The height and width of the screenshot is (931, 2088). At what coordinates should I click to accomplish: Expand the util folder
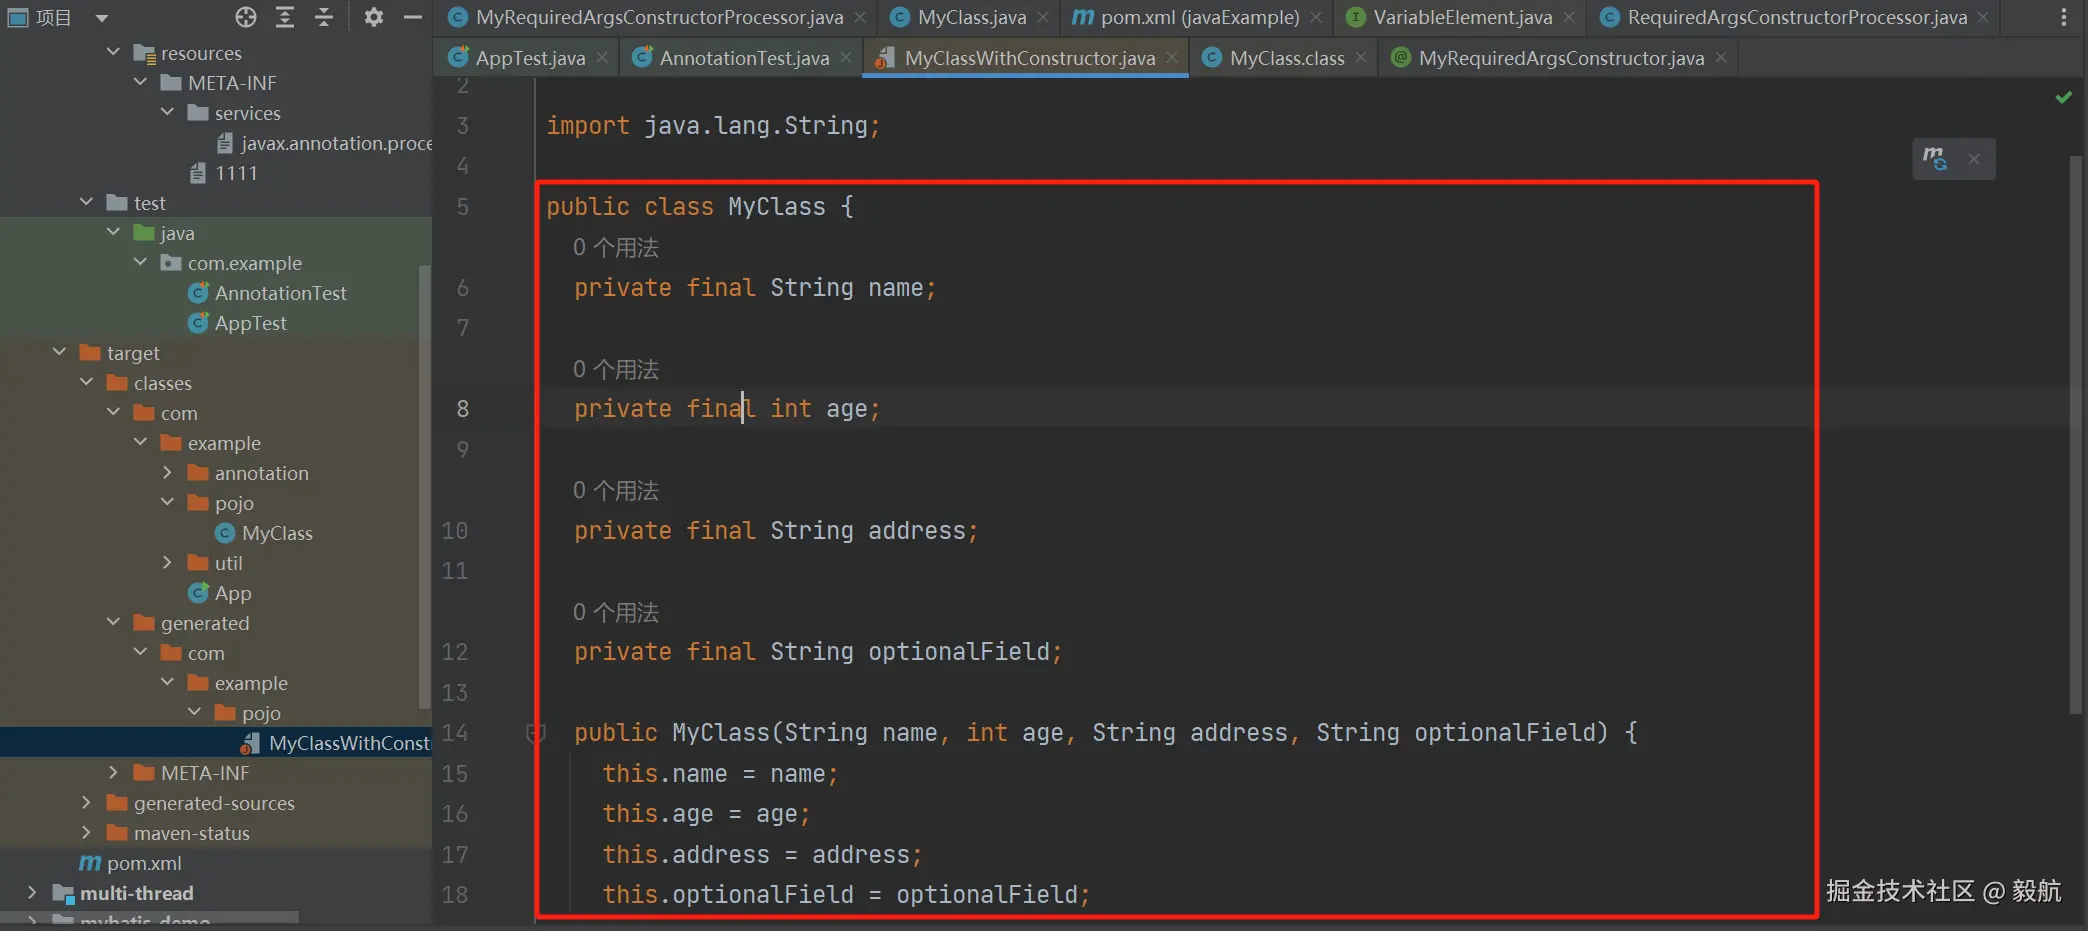coord(167,562)
